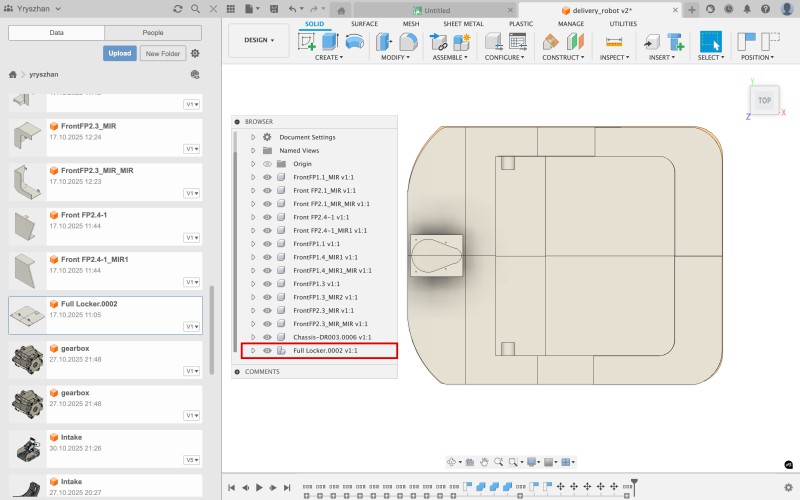Click the Save icon
The image size is (800, 500).
tap(274, 9)
